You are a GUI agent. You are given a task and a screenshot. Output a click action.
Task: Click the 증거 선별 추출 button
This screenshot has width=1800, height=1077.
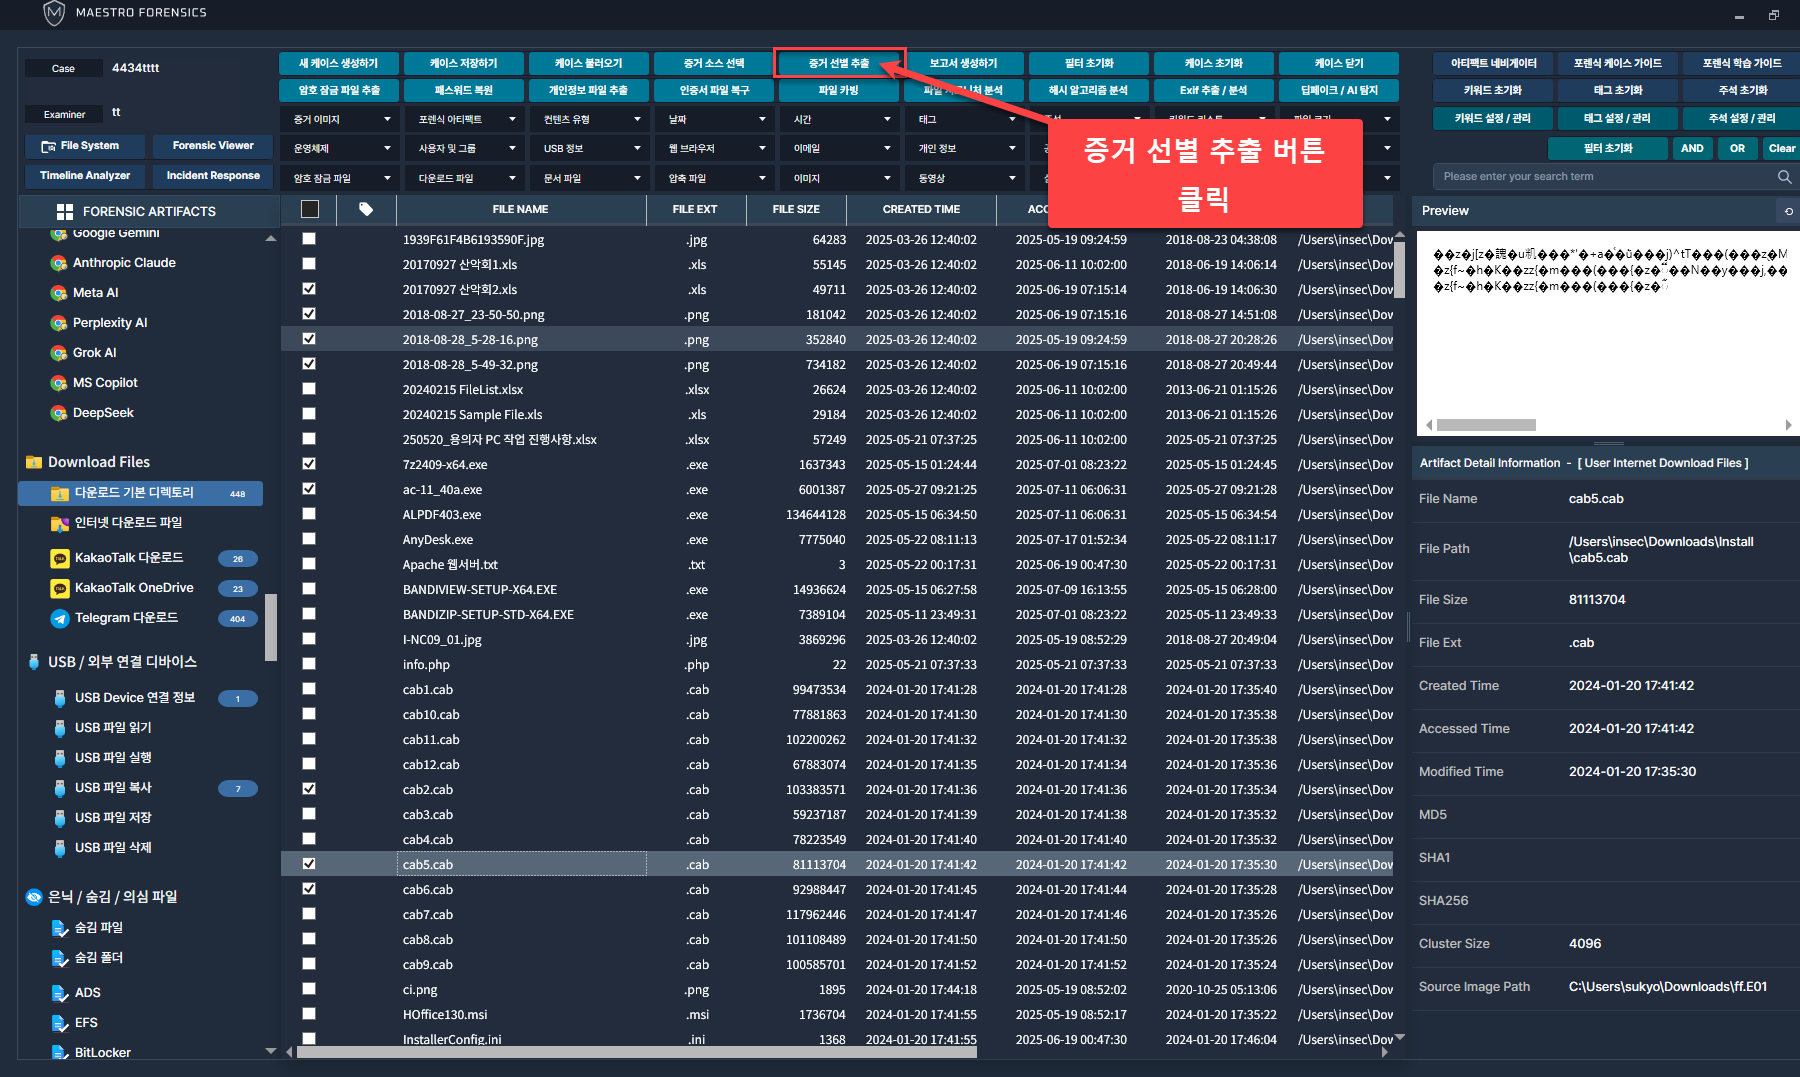[839, 63]
